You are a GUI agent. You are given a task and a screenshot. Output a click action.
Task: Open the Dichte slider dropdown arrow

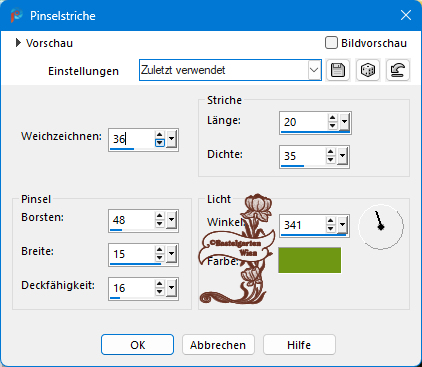click(342, 156)
